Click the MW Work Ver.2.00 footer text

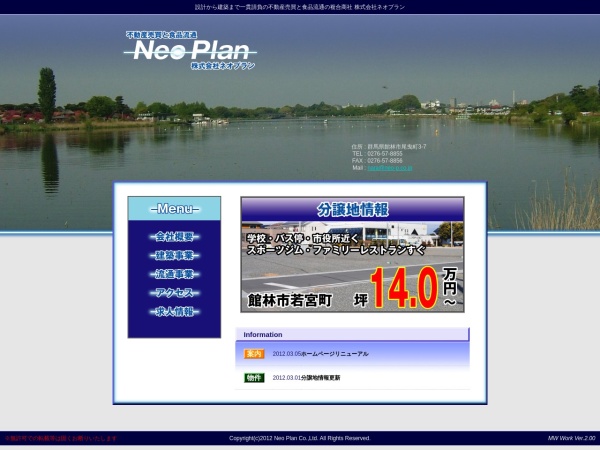pyautogui.click(x=571, y=438)
